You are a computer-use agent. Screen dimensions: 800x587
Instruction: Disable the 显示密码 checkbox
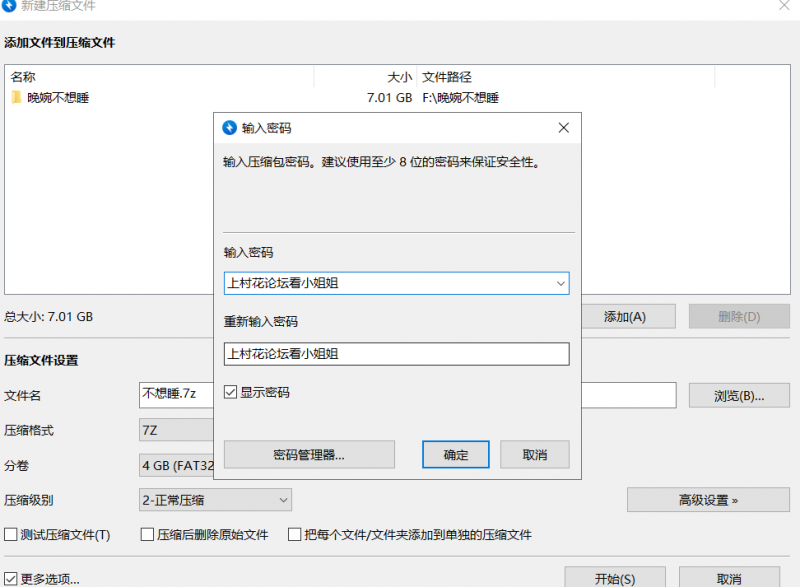click(231, 391)
